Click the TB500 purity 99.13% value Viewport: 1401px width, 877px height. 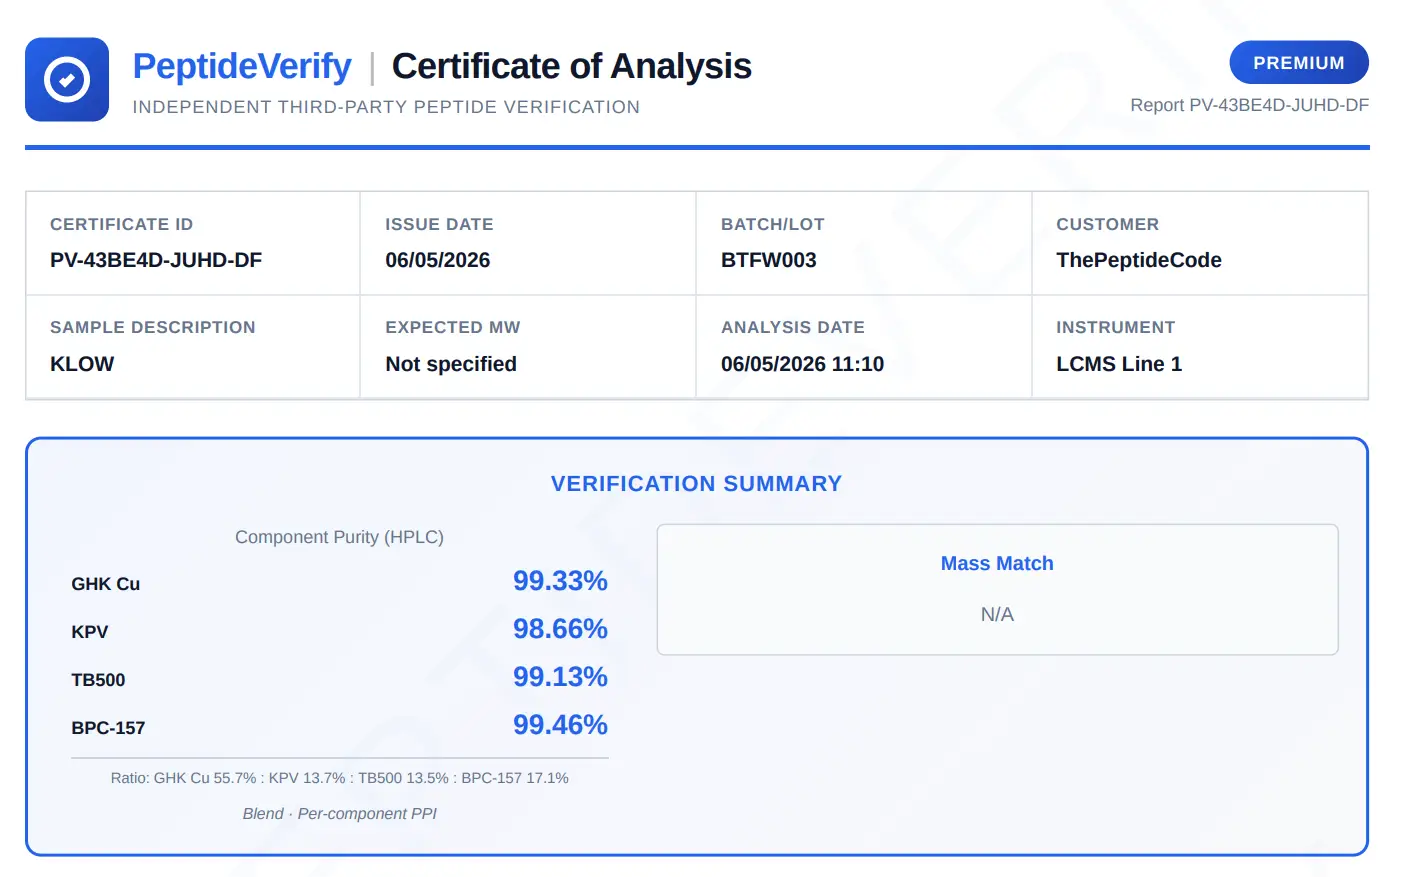click(560, 677)
